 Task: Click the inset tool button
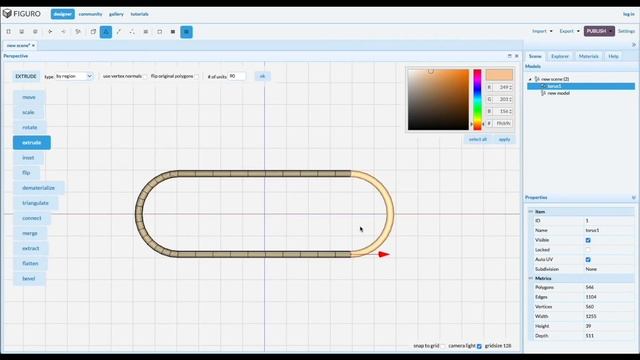tap(28, 158)
